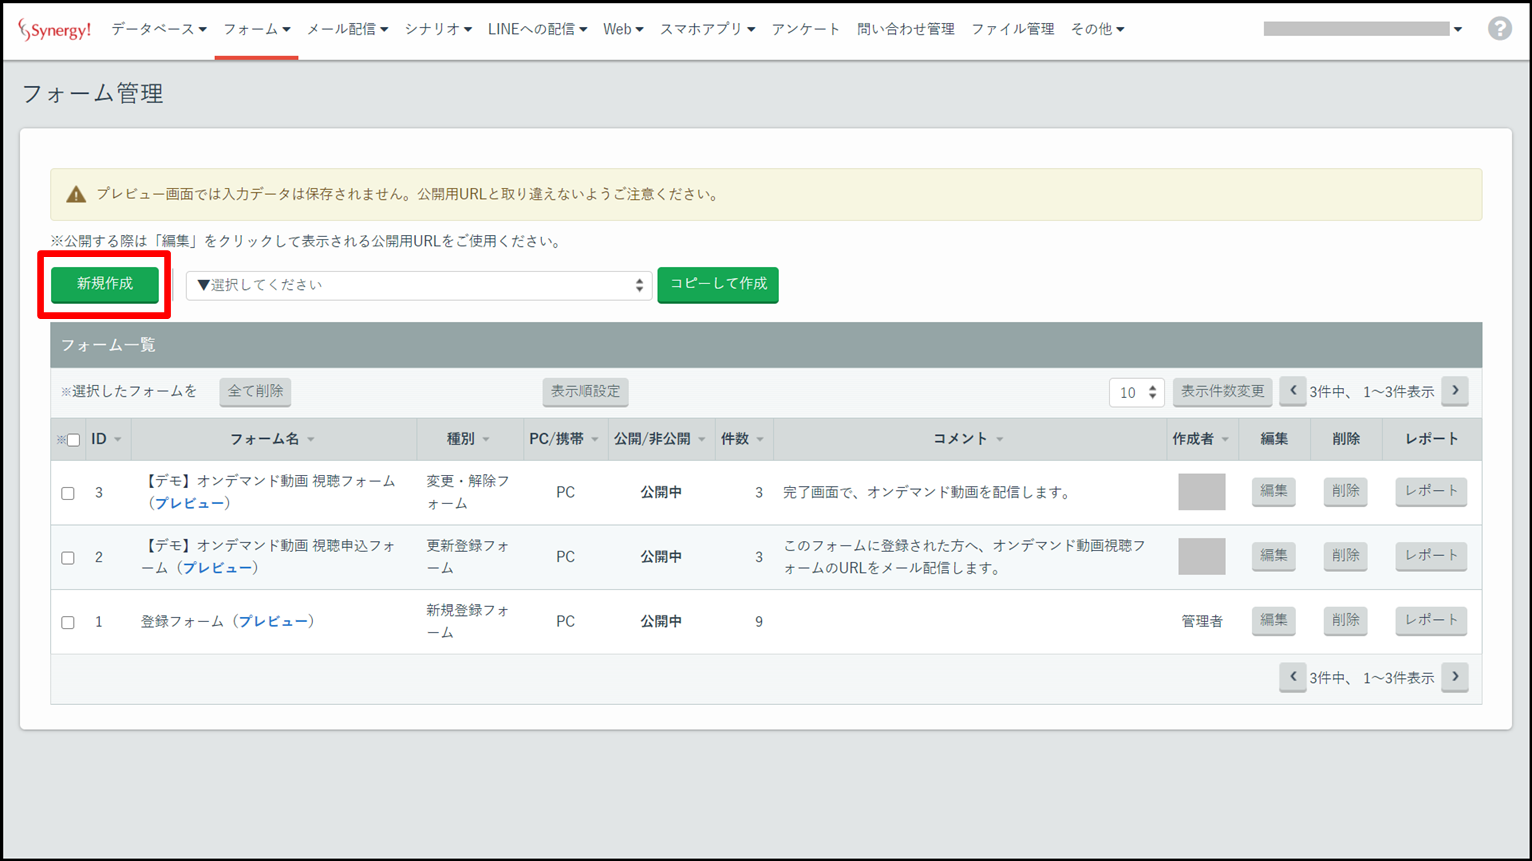Toggle select-all checkbox in table header
The height and width of the screenshot is (861, 1532).
point(73,440)
